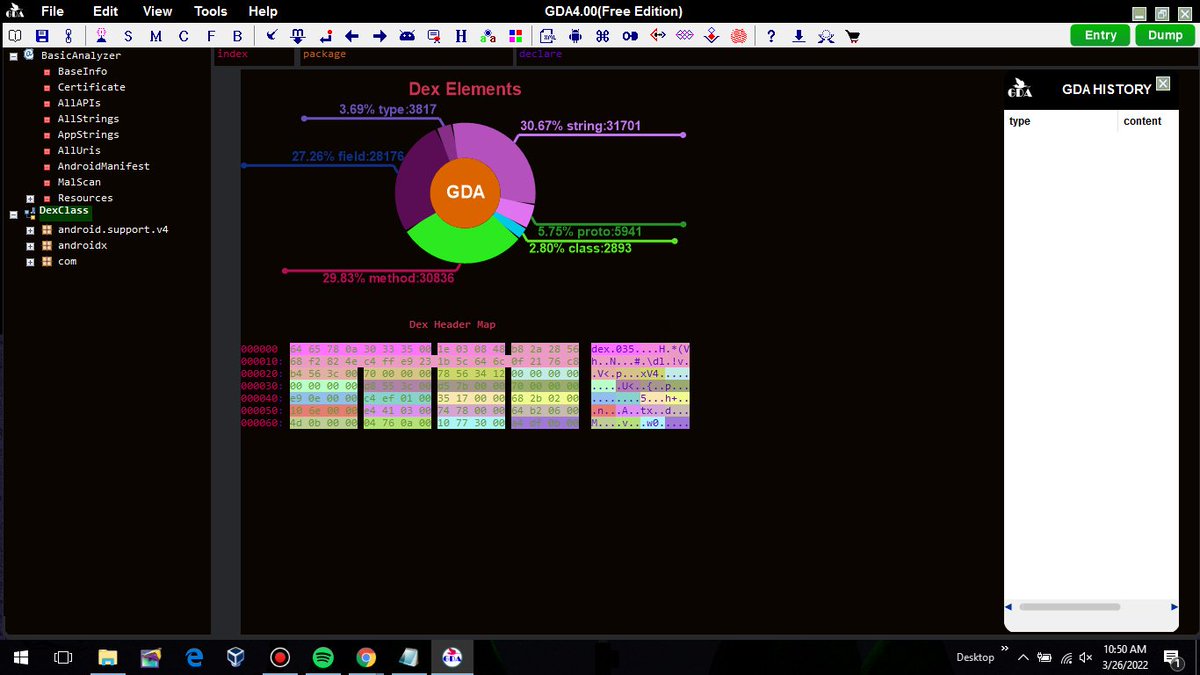Image resolution: width=1200 pixels, height=675 pixels.
Task: Select AppStrings in the tree
Action: click(x=88, y=135)
